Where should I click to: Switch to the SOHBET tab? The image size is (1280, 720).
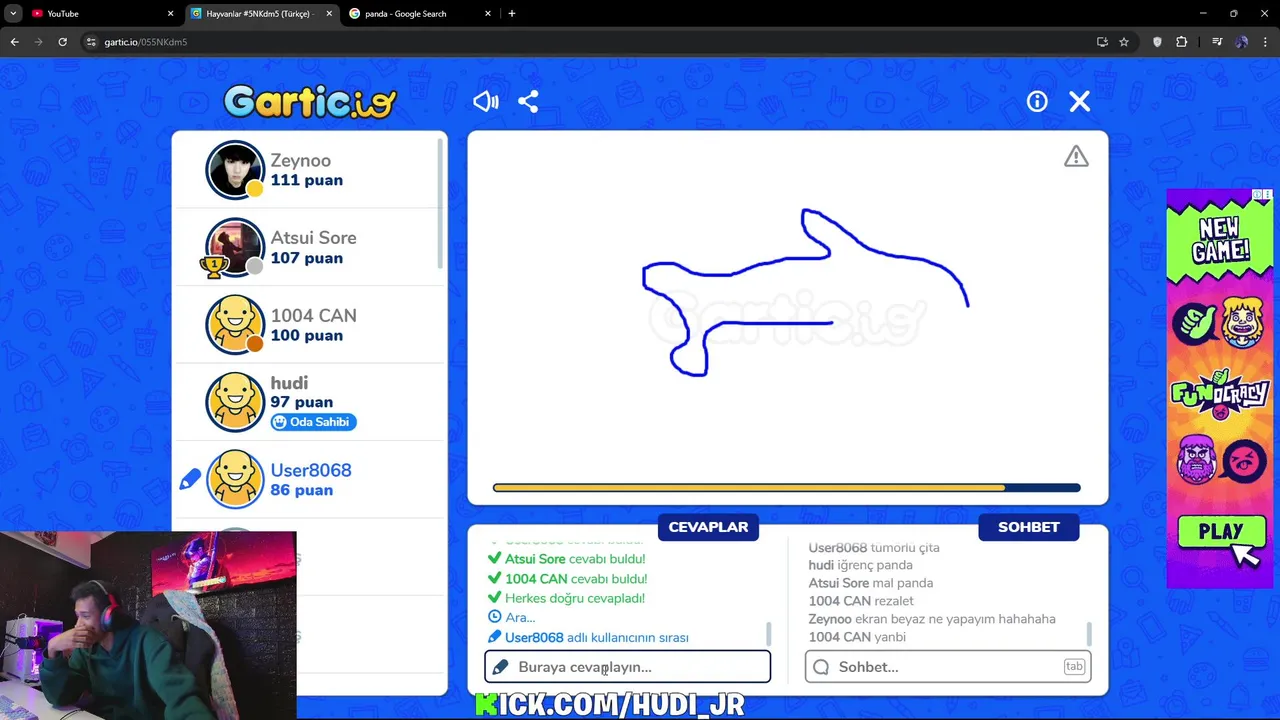[x=1028, y=527]
